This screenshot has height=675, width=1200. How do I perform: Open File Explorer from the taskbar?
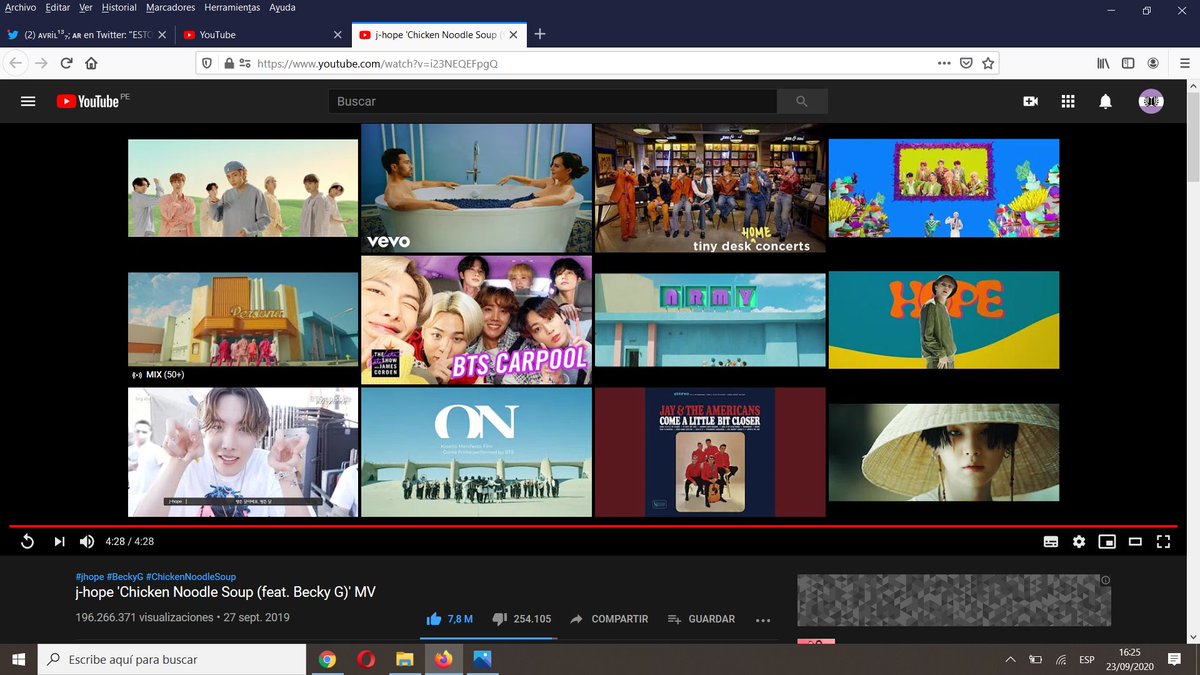[405, 659]
